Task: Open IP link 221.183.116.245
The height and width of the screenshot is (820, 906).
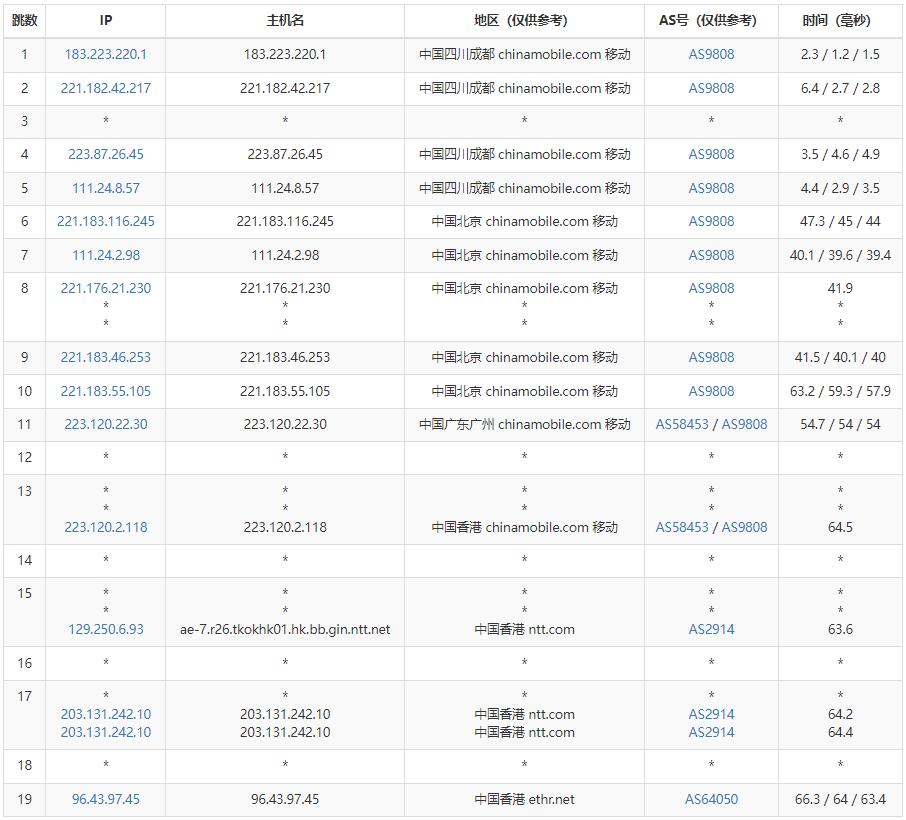Action: pos(106,221)
